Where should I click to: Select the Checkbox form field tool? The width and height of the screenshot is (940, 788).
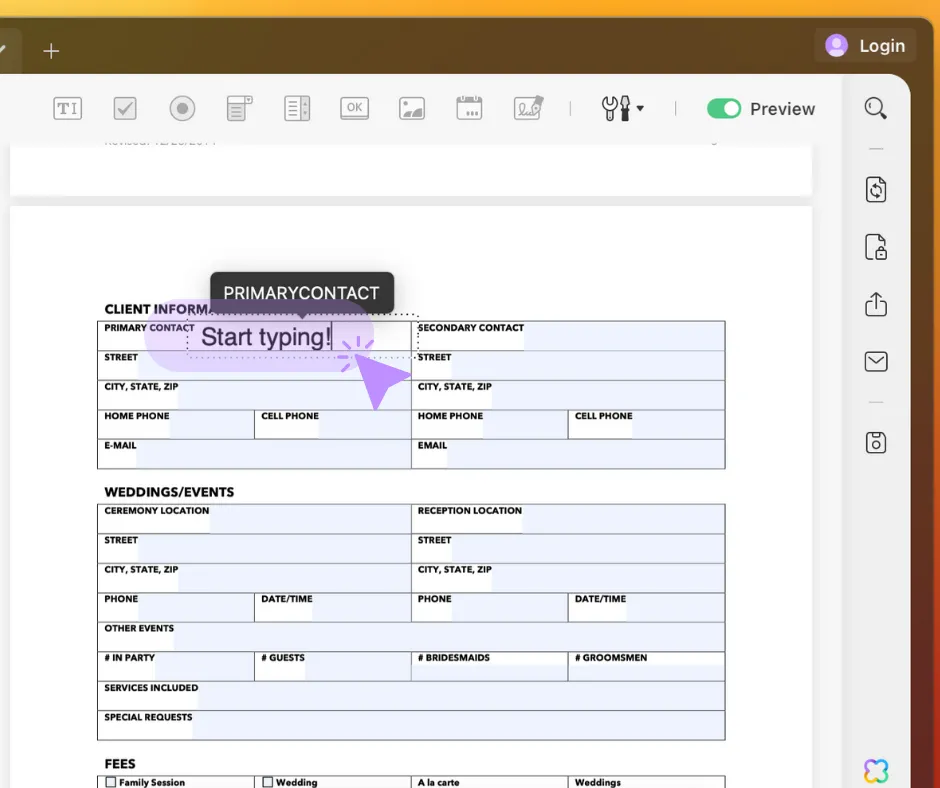tap(125, 108)
